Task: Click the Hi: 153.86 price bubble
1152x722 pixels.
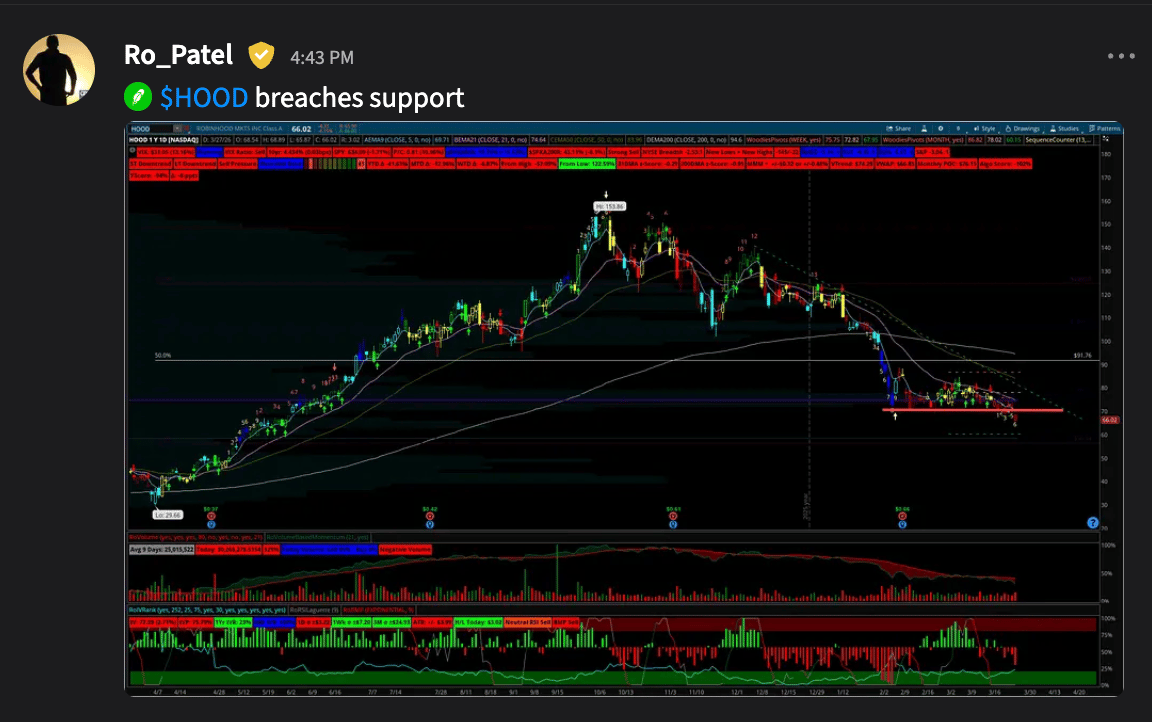Action: [610, 206]
